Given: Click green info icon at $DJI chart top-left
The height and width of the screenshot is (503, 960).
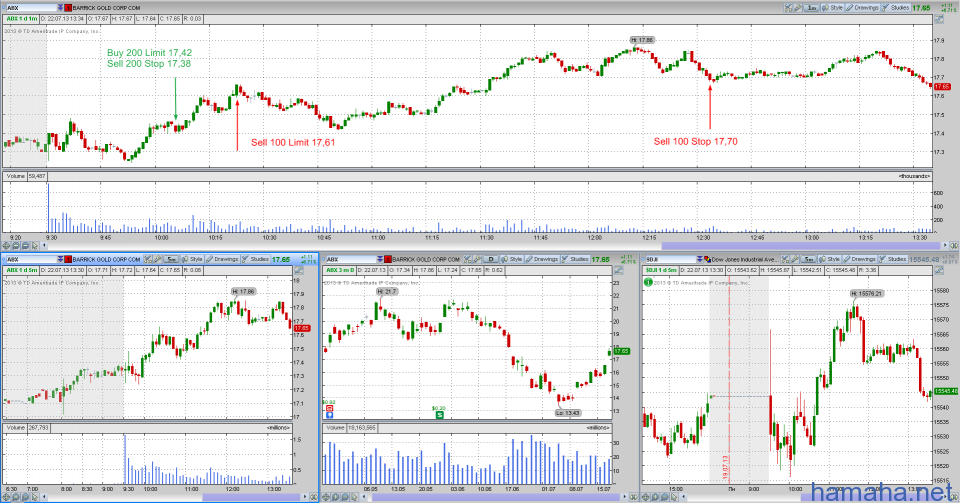Looking at the screenshot, I should [x=648, y=282].
